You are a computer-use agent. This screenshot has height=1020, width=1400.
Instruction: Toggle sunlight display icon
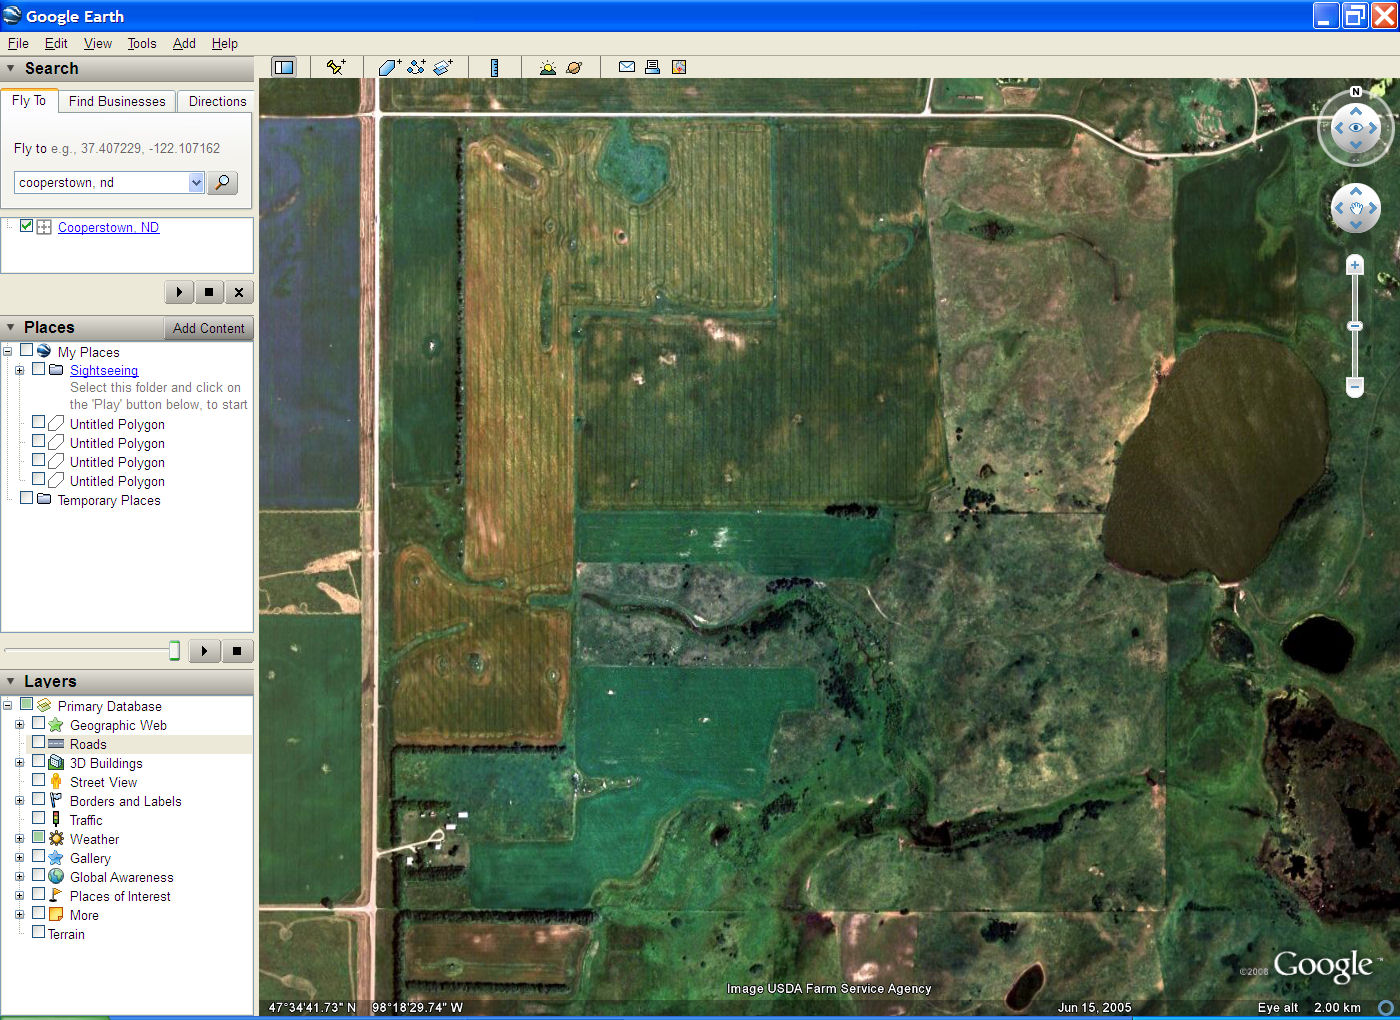547,67
